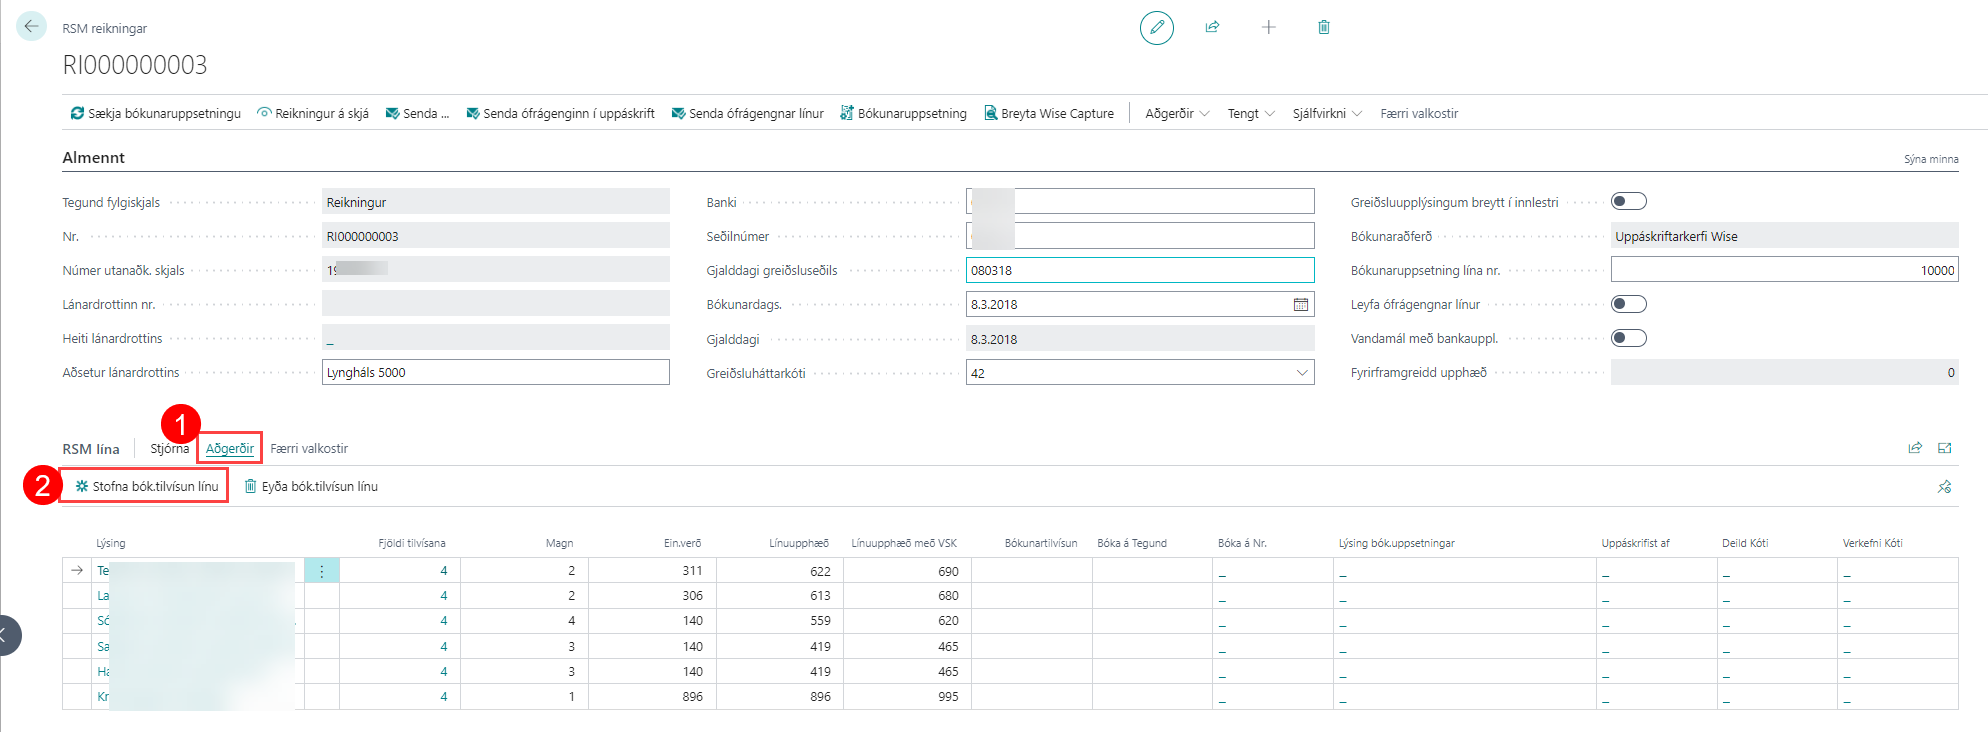Click the pin icon in RSM lína toolbar
This screenshot has width=1988, height=732.
(1944, 487)
